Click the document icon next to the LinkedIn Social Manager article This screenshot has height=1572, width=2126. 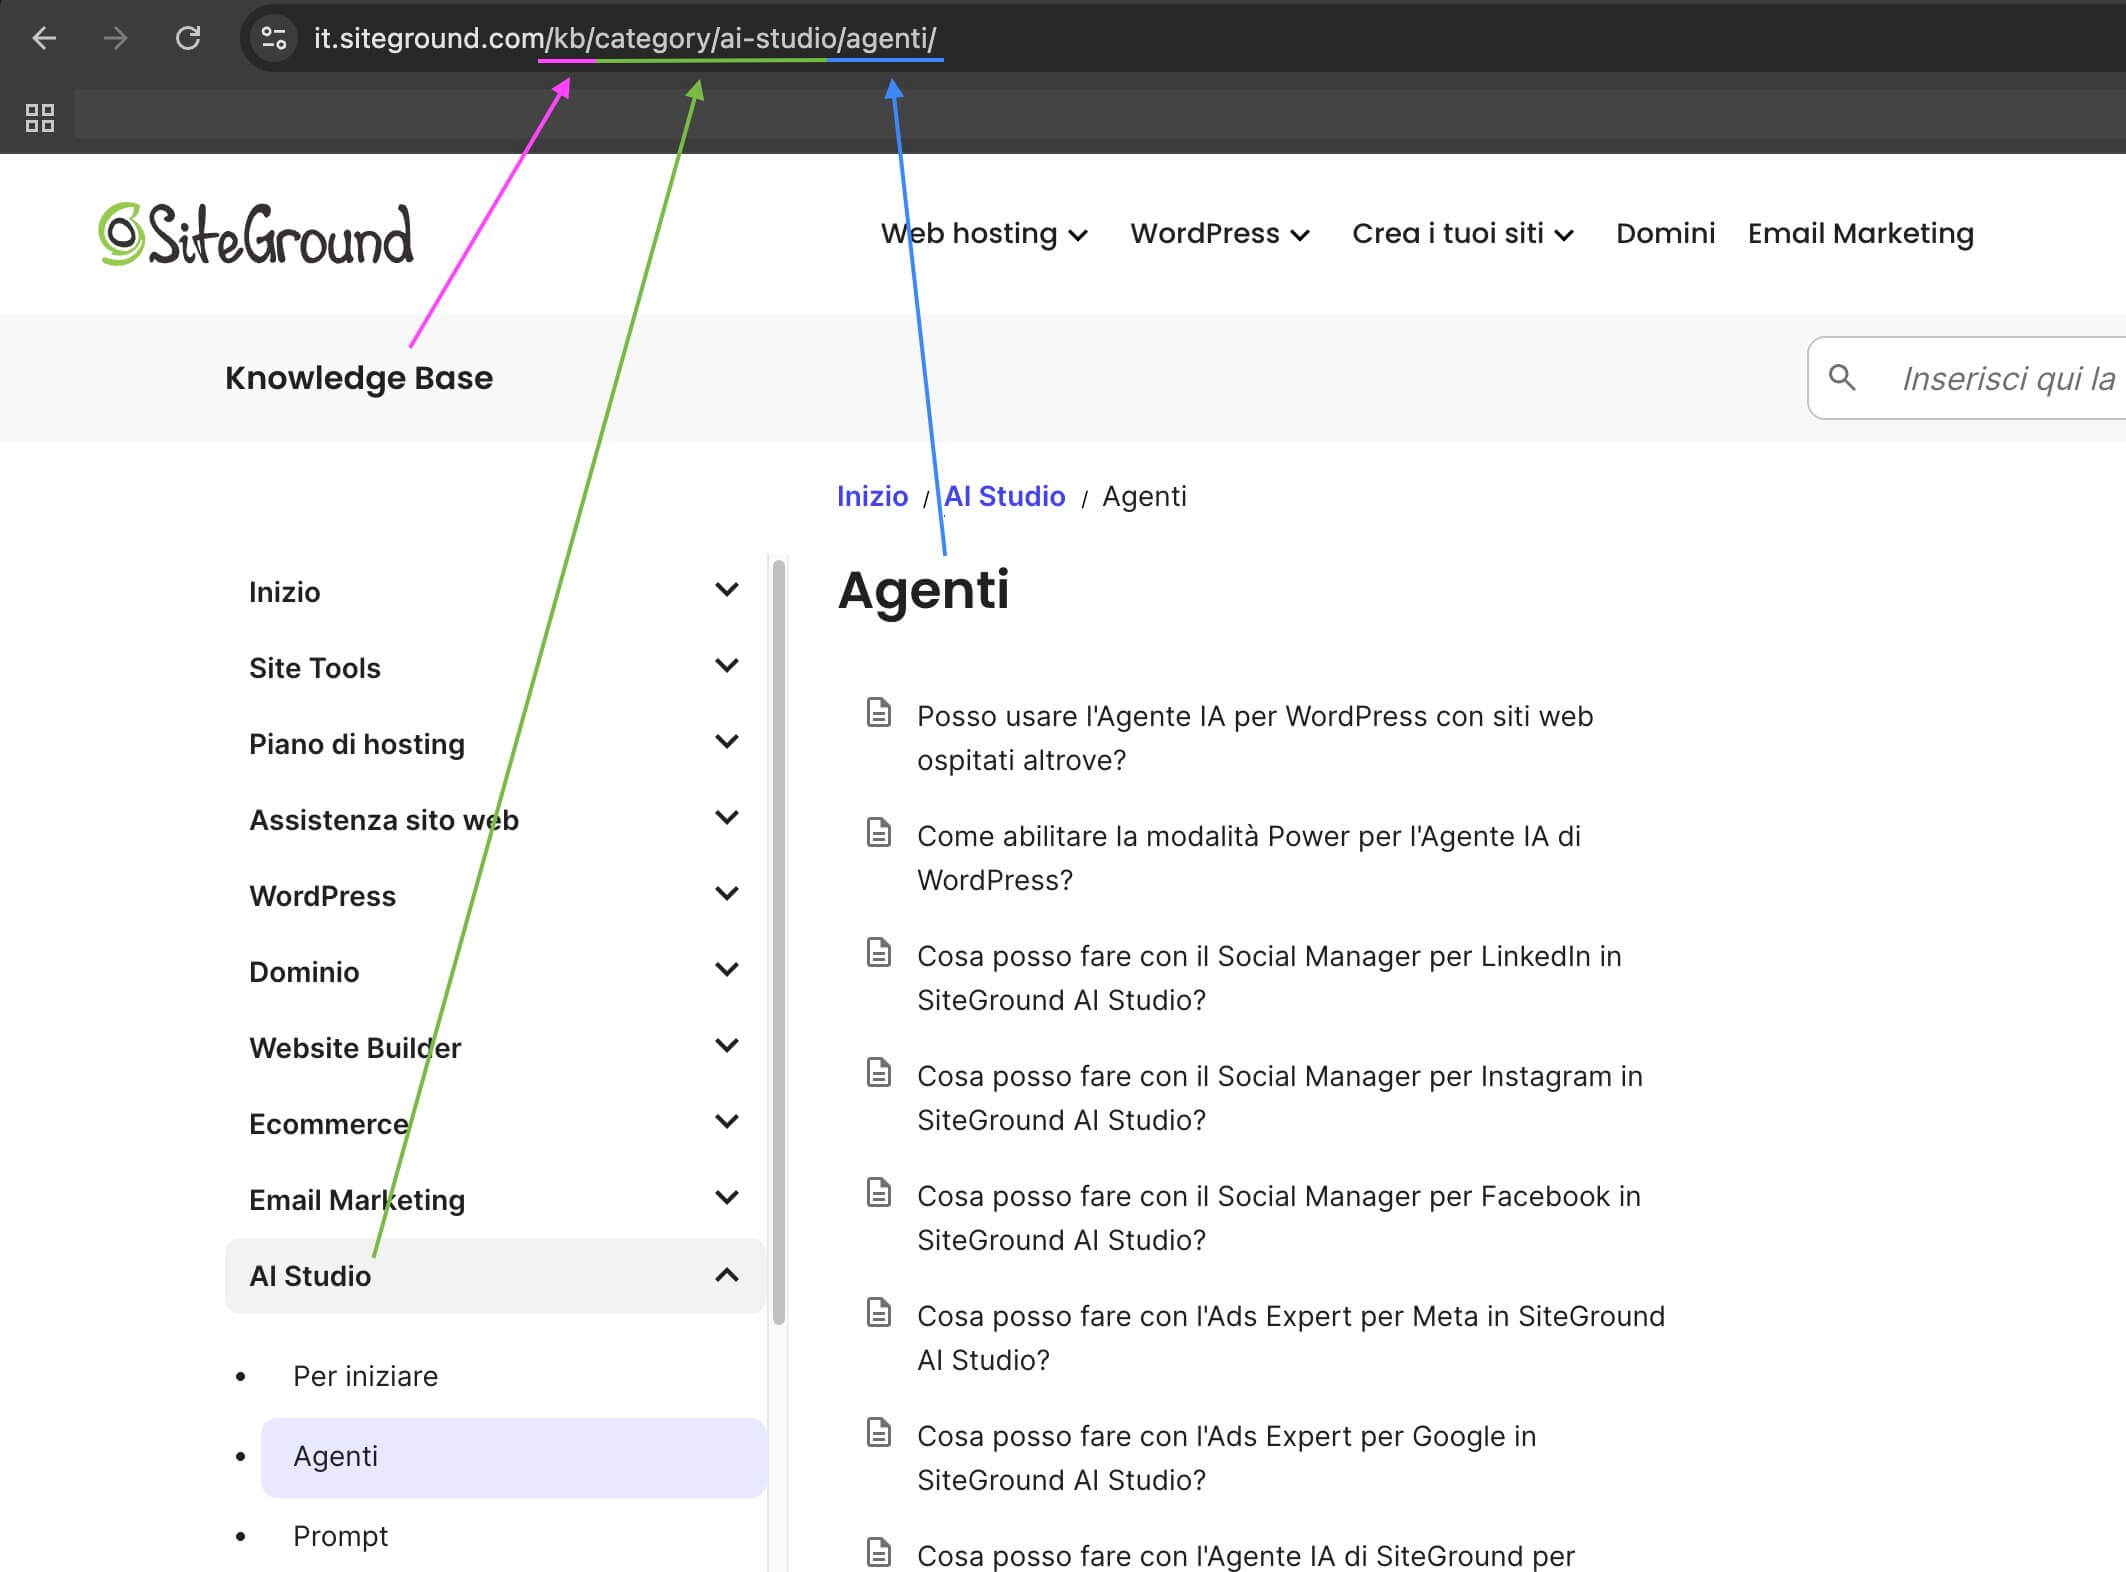click(880, 953)
